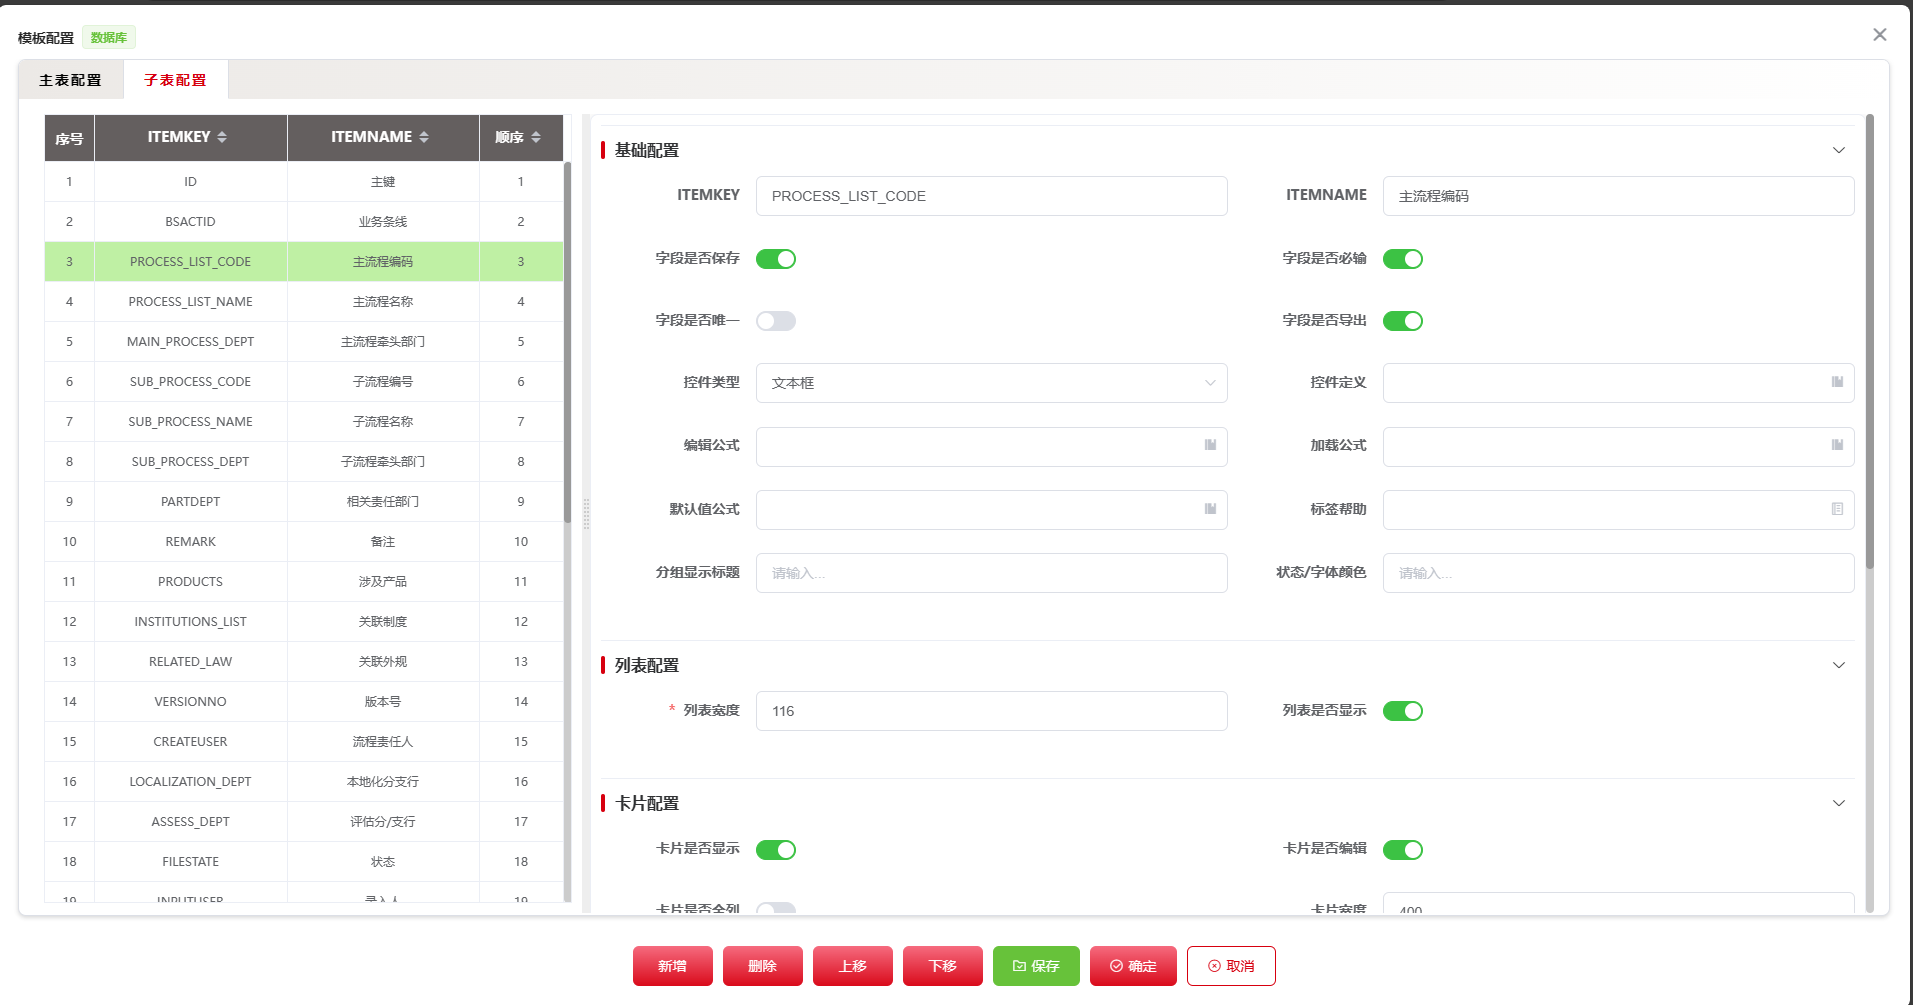Image resolution: width=1913 pixels, height=1005 pixels.
Task: Click the ITEMNAME input field
Action: point(1618,196)
